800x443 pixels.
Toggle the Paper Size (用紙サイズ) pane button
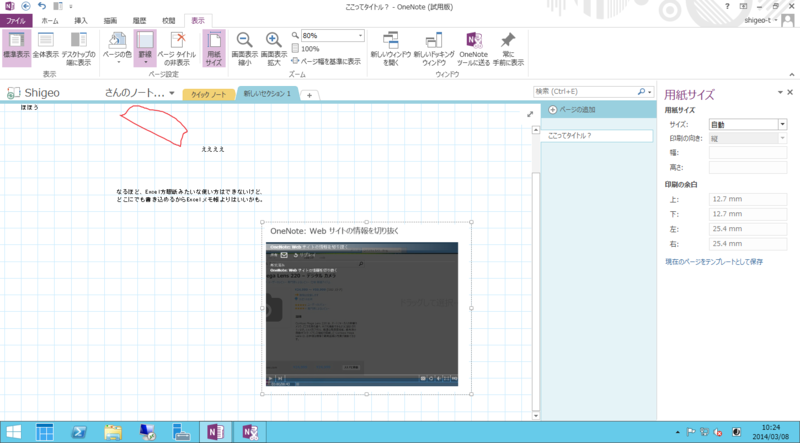(x=214, y=48)
